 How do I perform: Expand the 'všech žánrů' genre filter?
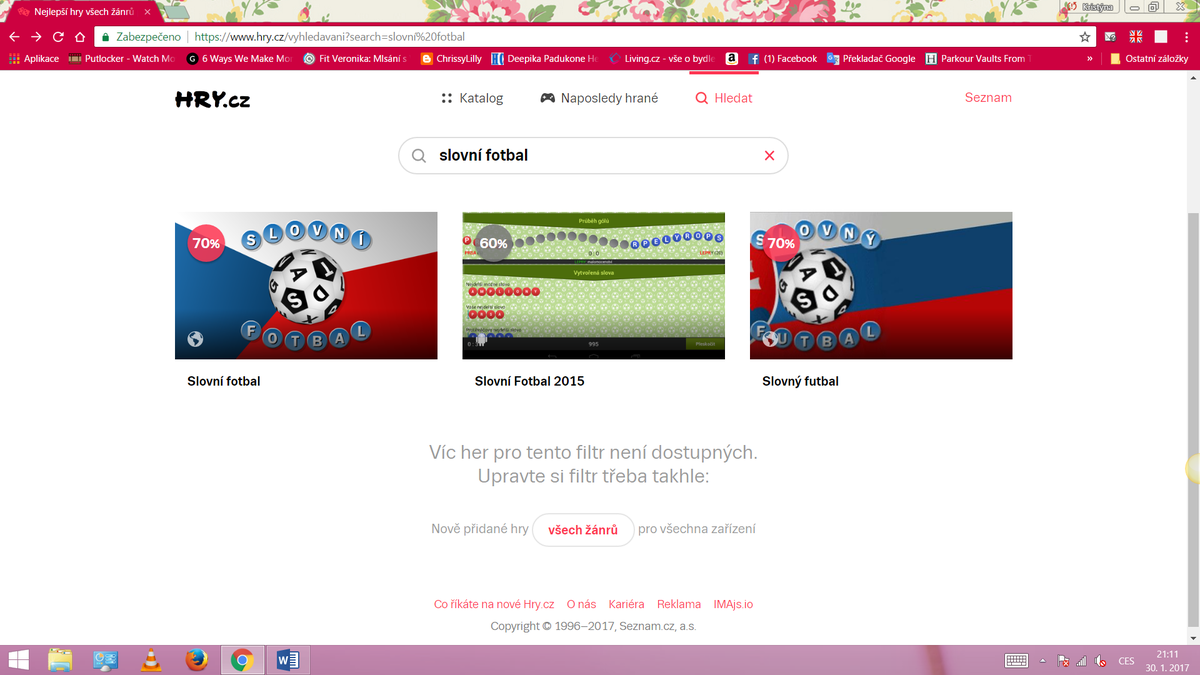coord(583,530)
